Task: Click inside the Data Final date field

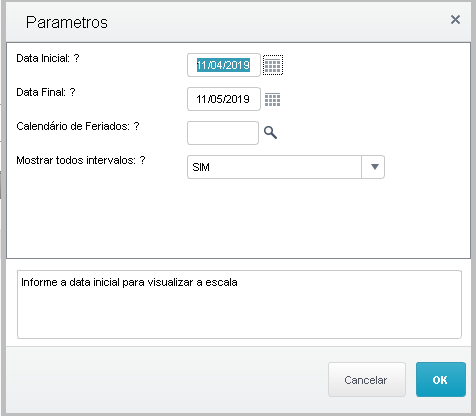Action: pos(224,99)
